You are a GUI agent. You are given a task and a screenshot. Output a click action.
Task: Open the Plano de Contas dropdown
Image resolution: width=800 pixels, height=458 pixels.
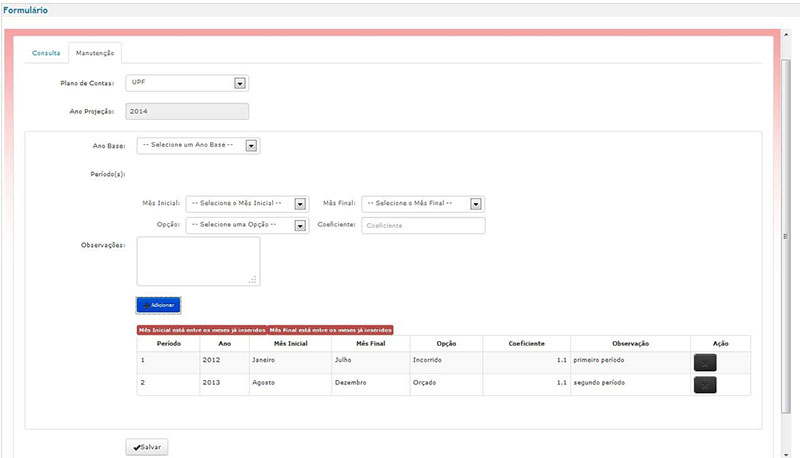[x=187, y=83]
